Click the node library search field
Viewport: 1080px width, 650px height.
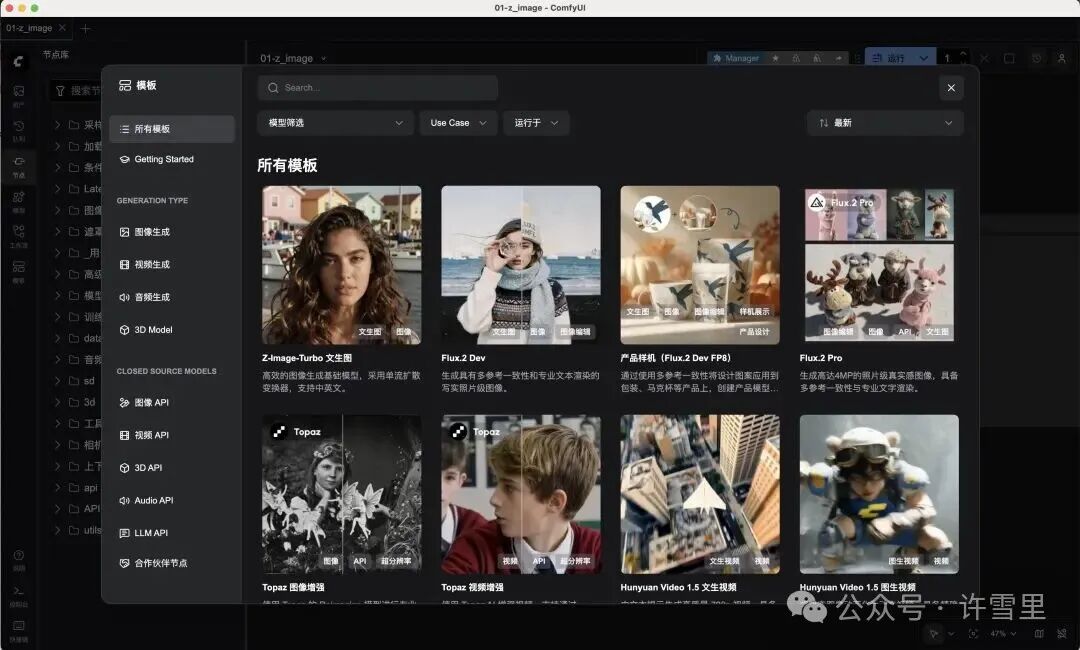pyautogui.click(x=76, y=91)
